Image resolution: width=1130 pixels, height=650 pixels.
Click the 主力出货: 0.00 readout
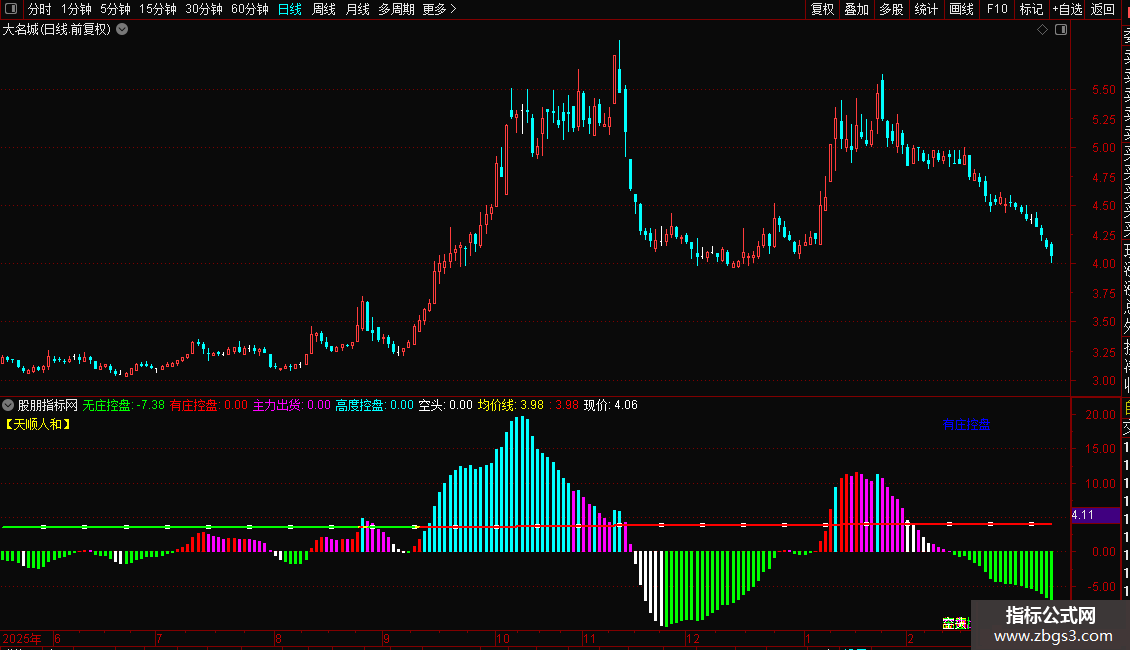(x=292, y=405)
